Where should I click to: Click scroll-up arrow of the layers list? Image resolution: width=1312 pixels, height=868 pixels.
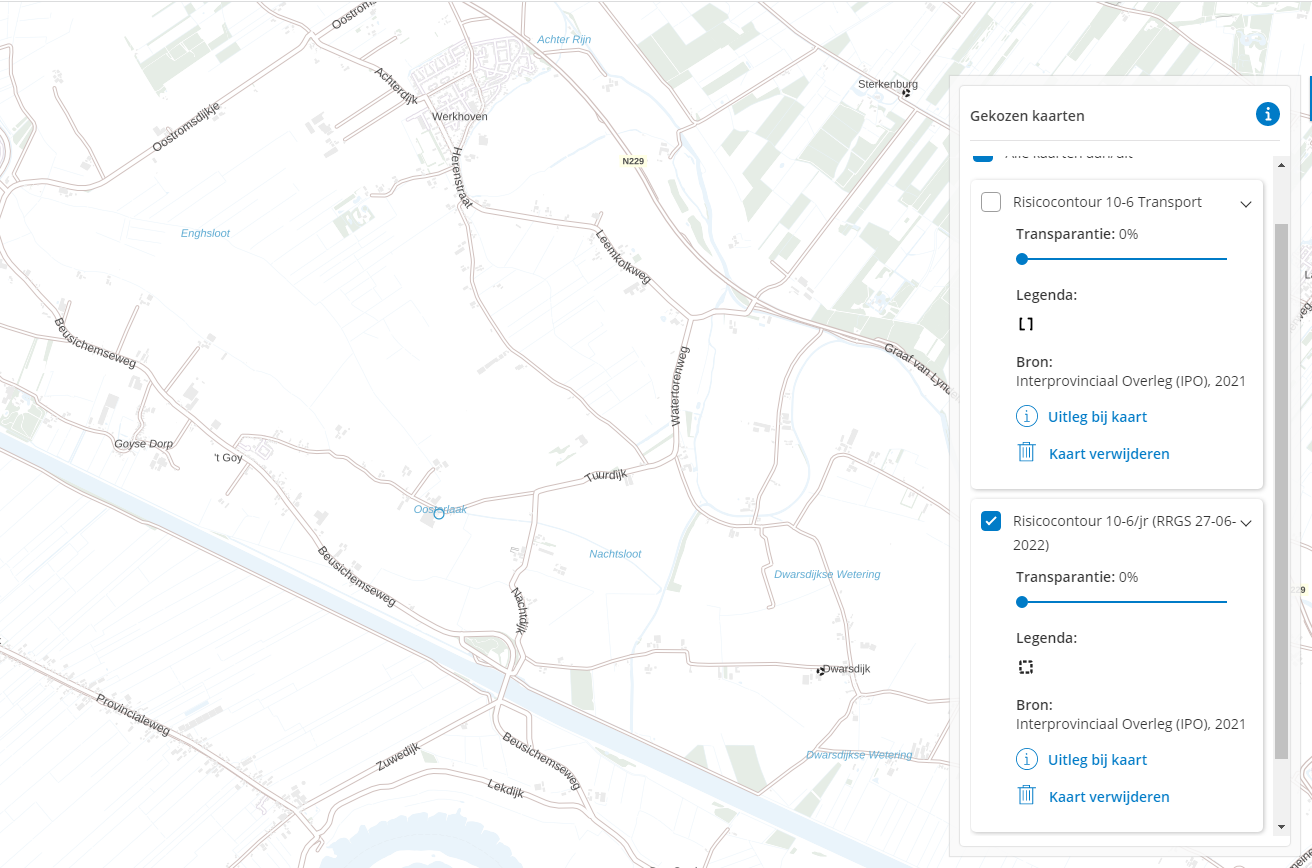(x=1281, y=163)
